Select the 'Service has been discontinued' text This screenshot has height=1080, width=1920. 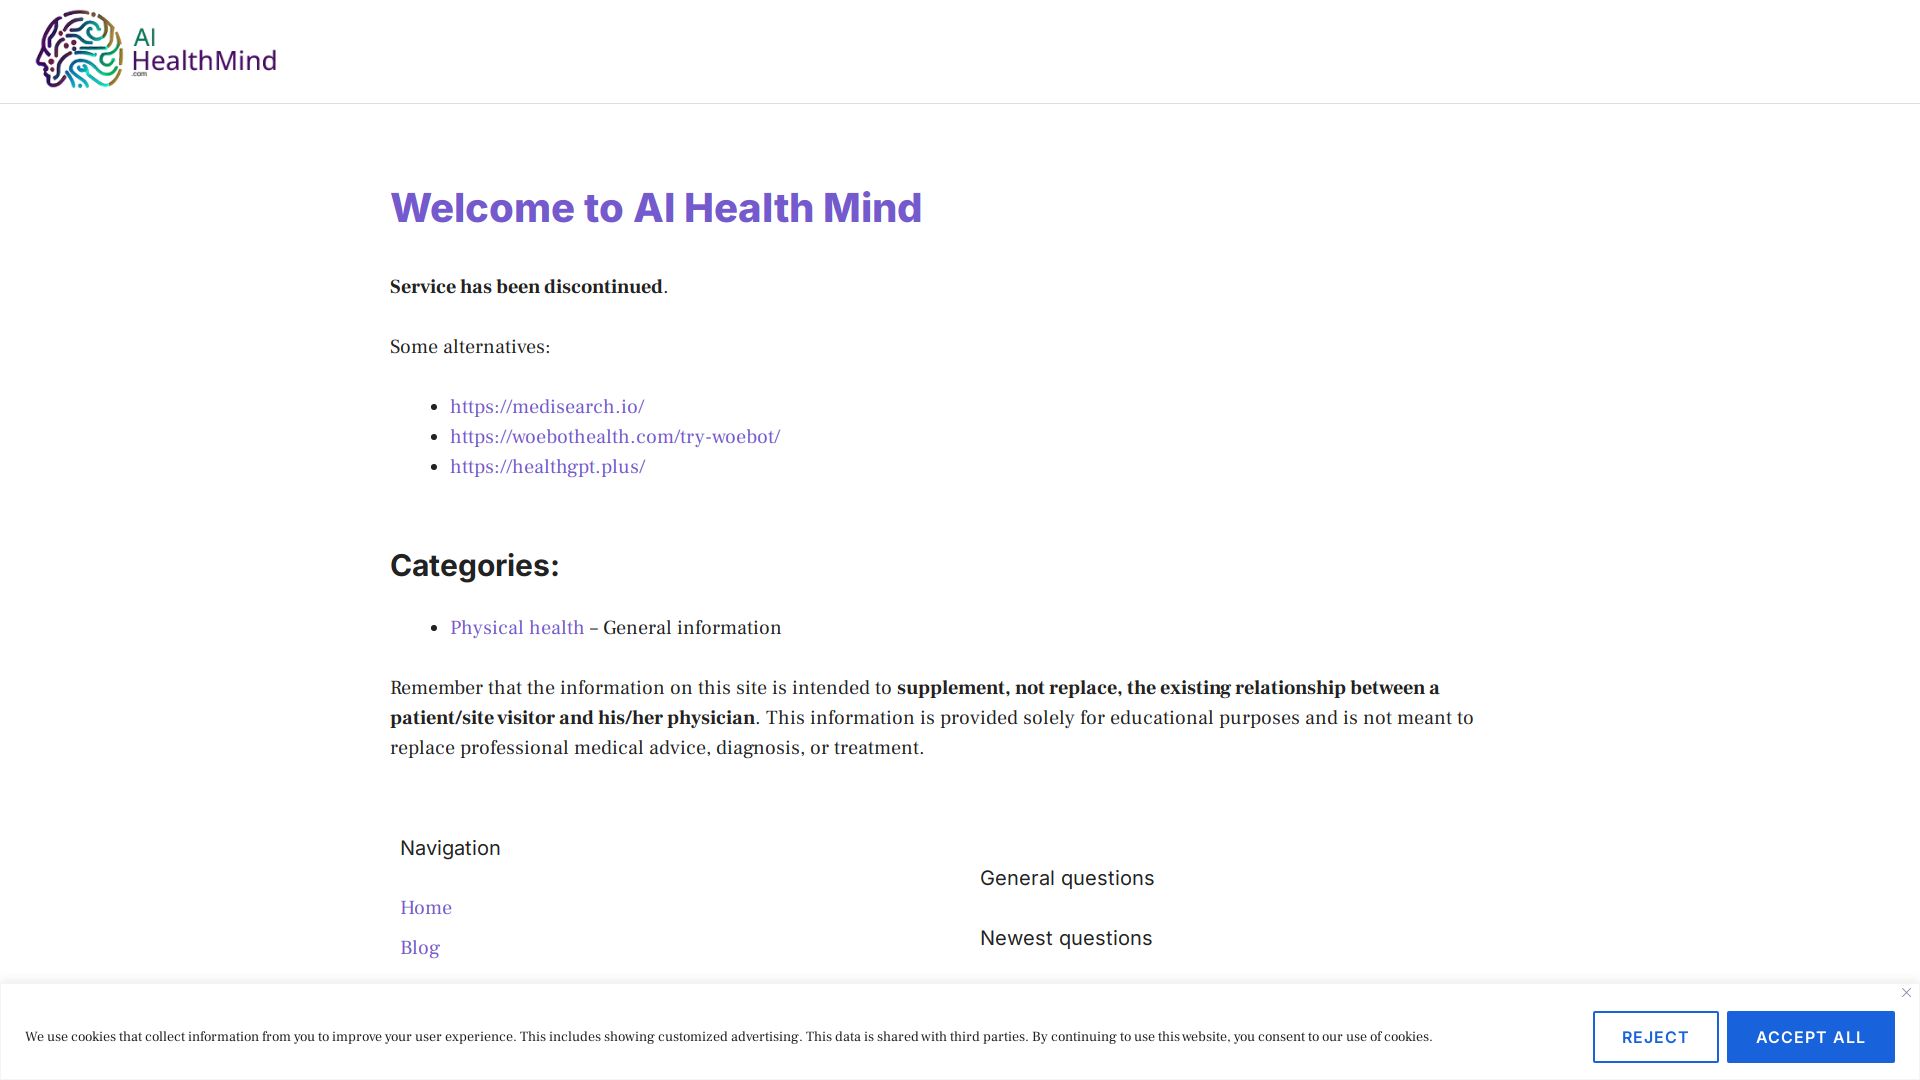click(525, 287)
